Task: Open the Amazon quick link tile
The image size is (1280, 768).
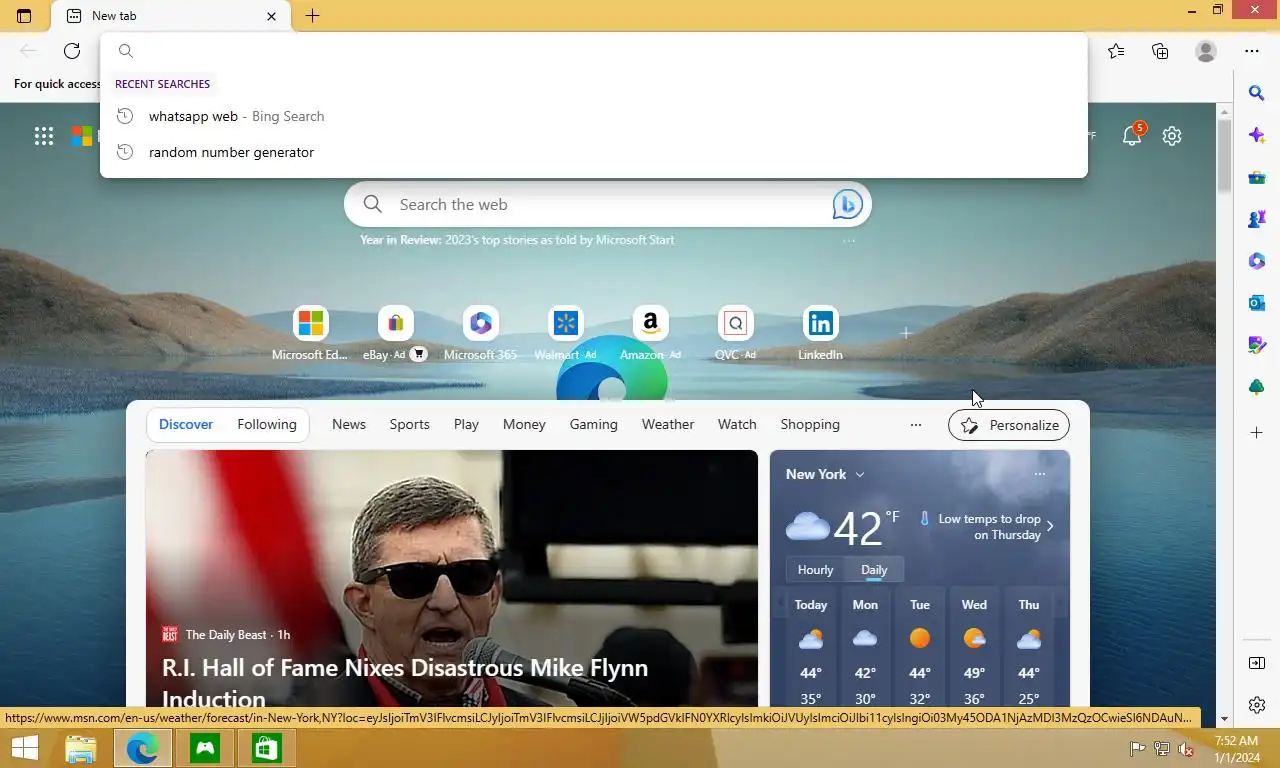Action: (x=650, y=334)
